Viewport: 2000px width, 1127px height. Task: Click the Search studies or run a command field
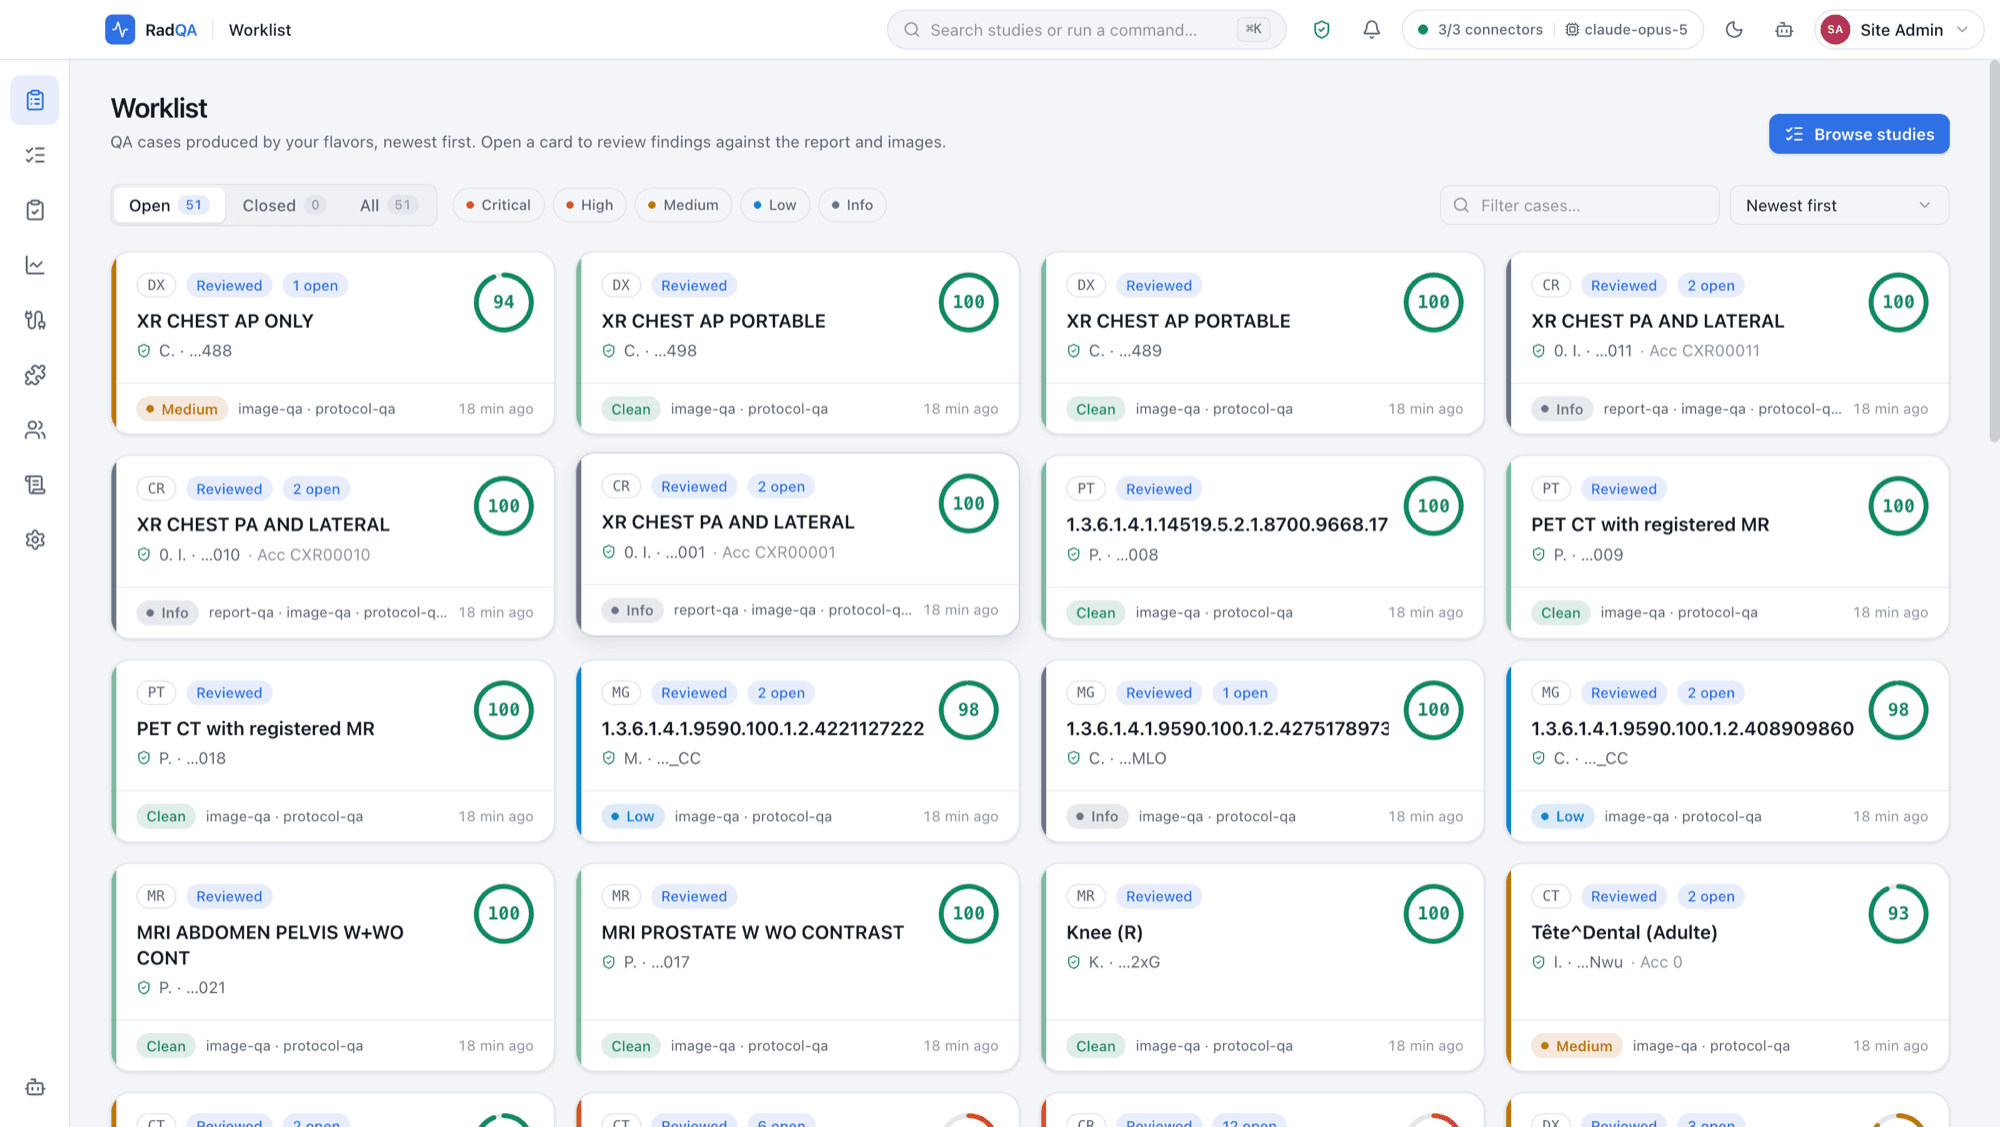pos(1086,30)
